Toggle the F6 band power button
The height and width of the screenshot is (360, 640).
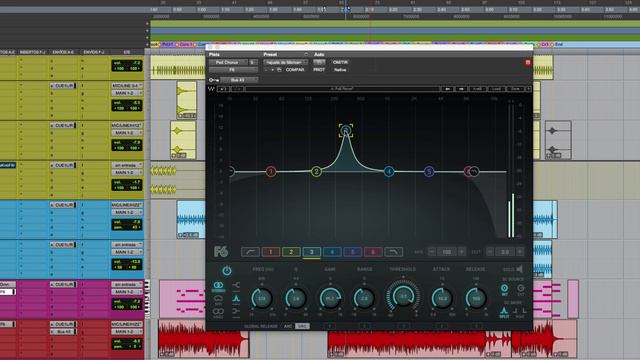(227, 270)
